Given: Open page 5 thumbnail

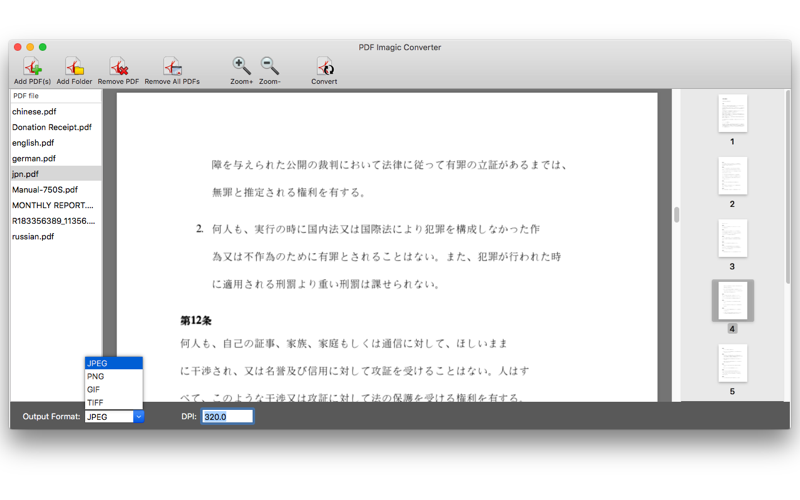Looking at the screenshot, I should (732, 363).
